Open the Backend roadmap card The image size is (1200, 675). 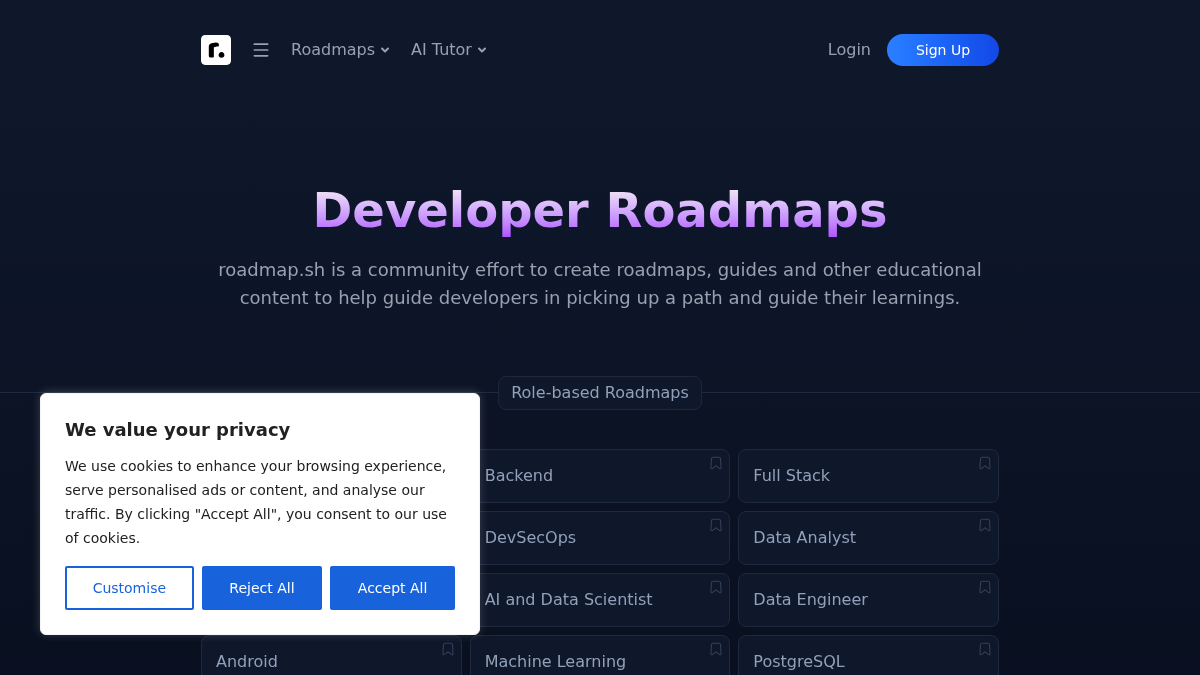click(600, 476)
